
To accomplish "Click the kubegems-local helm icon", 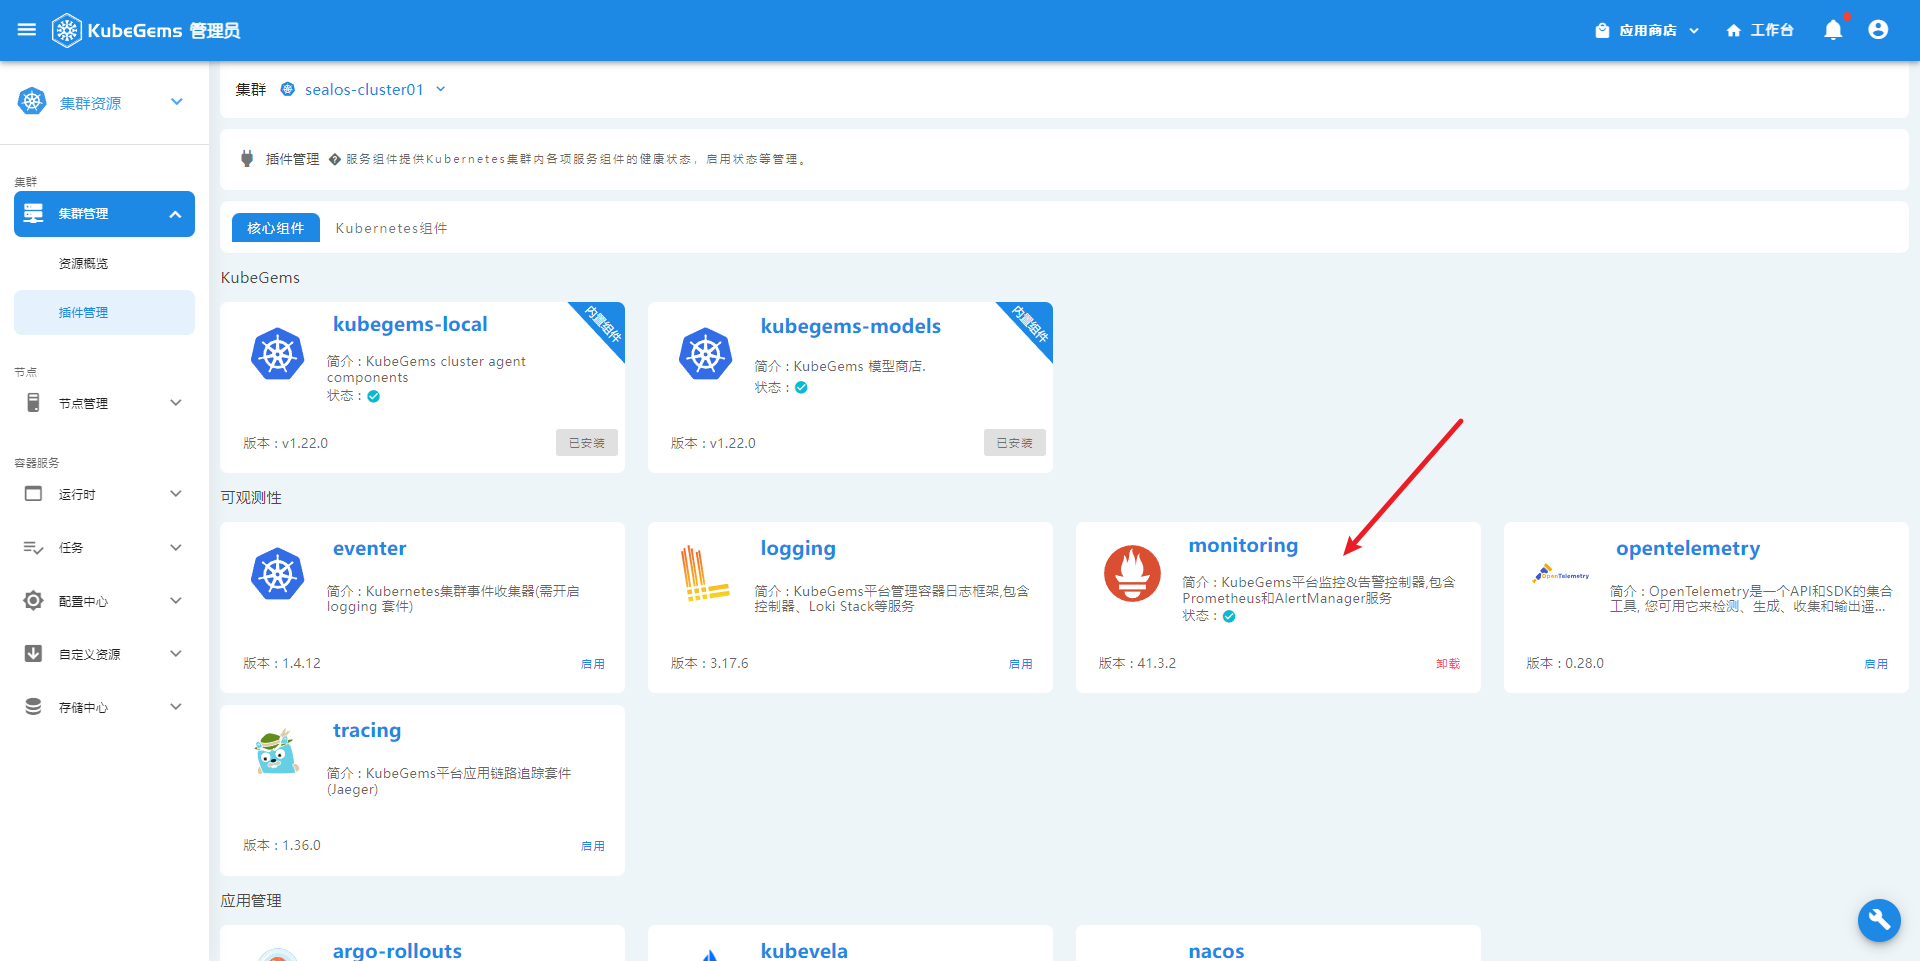I will coord(278,354).
